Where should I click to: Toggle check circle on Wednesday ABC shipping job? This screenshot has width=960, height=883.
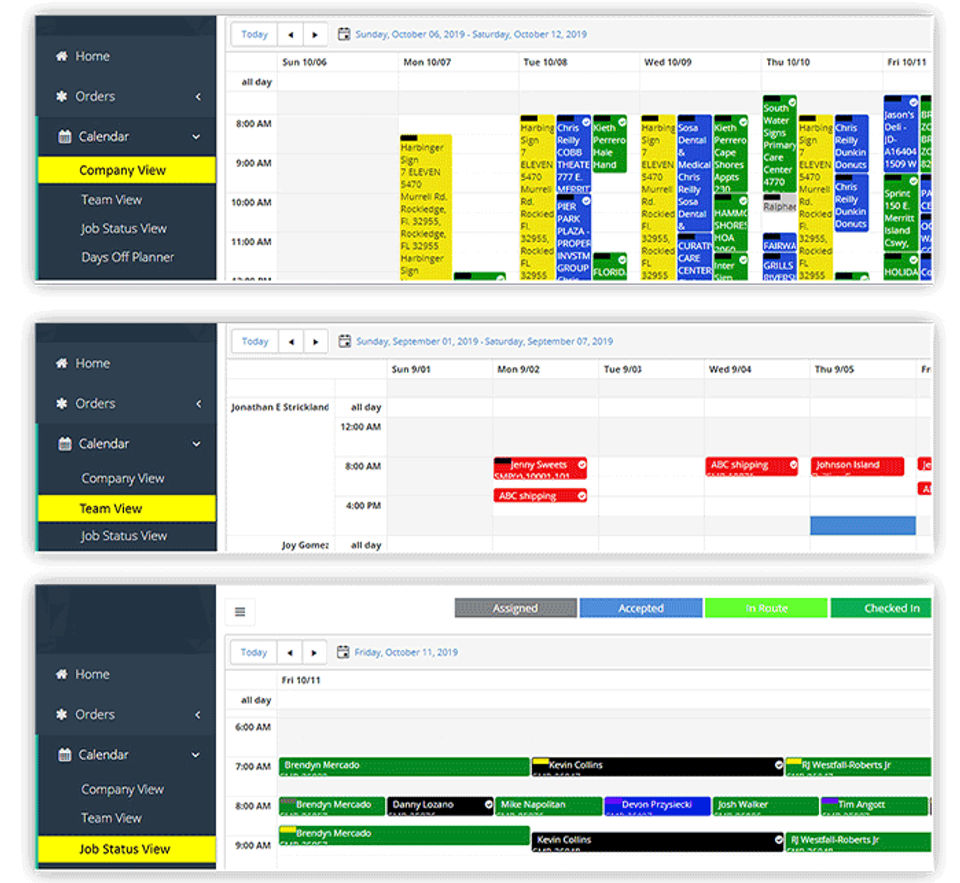(793, 465)
